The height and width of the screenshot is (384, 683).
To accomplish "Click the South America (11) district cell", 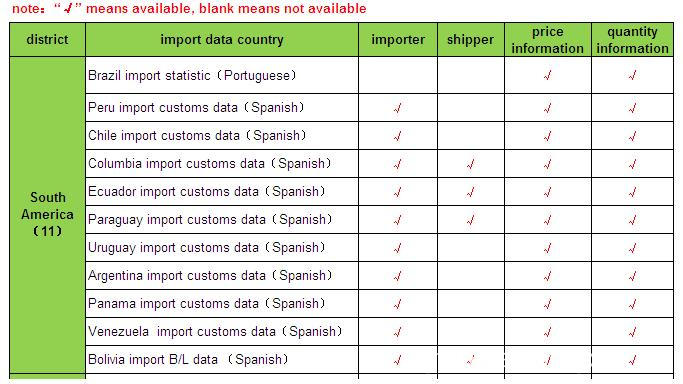I will (x=47, y=214).
